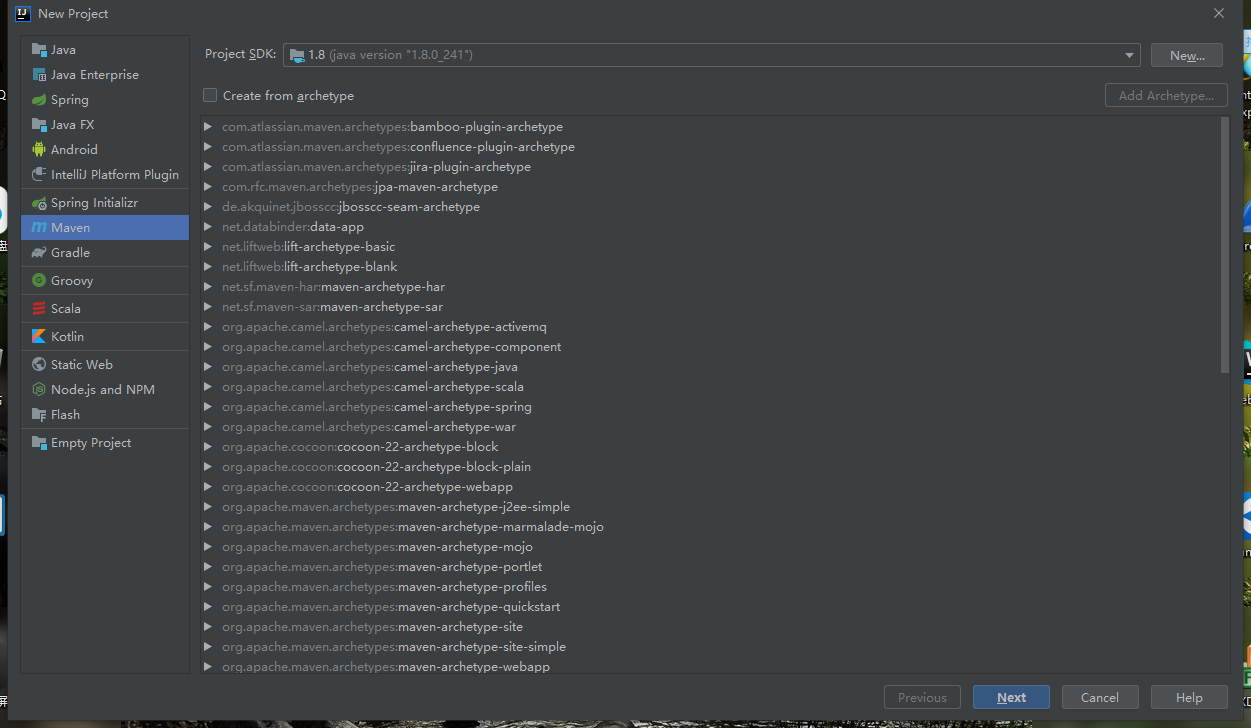Click the Gradle elephant icon

[39, 253]
